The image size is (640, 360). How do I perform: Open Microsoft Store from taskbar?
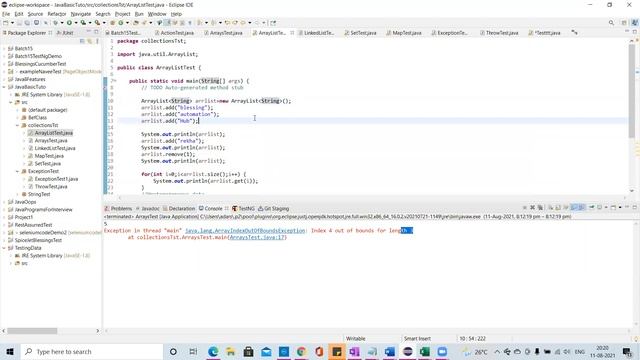pos(248,351)
